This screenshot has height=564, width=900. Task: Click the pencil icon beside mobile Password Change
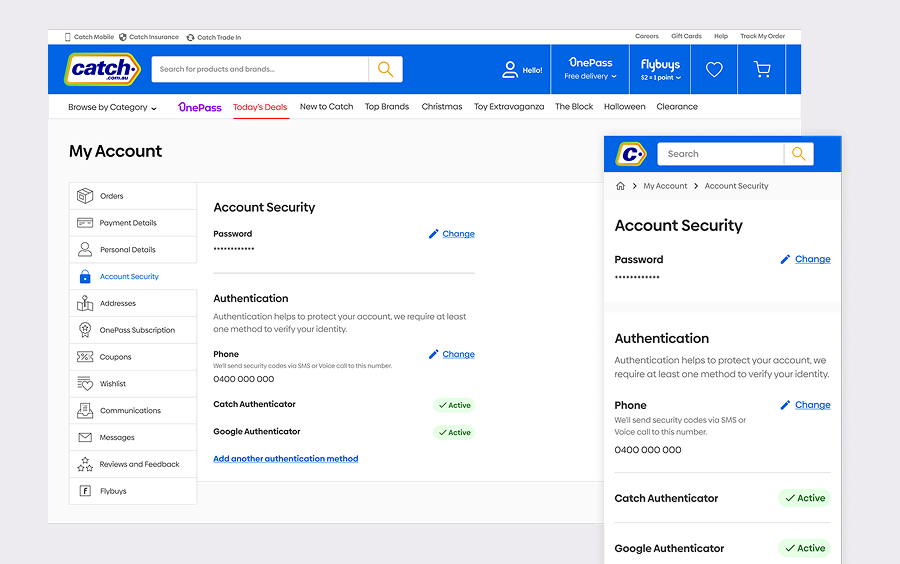[785, 259]
